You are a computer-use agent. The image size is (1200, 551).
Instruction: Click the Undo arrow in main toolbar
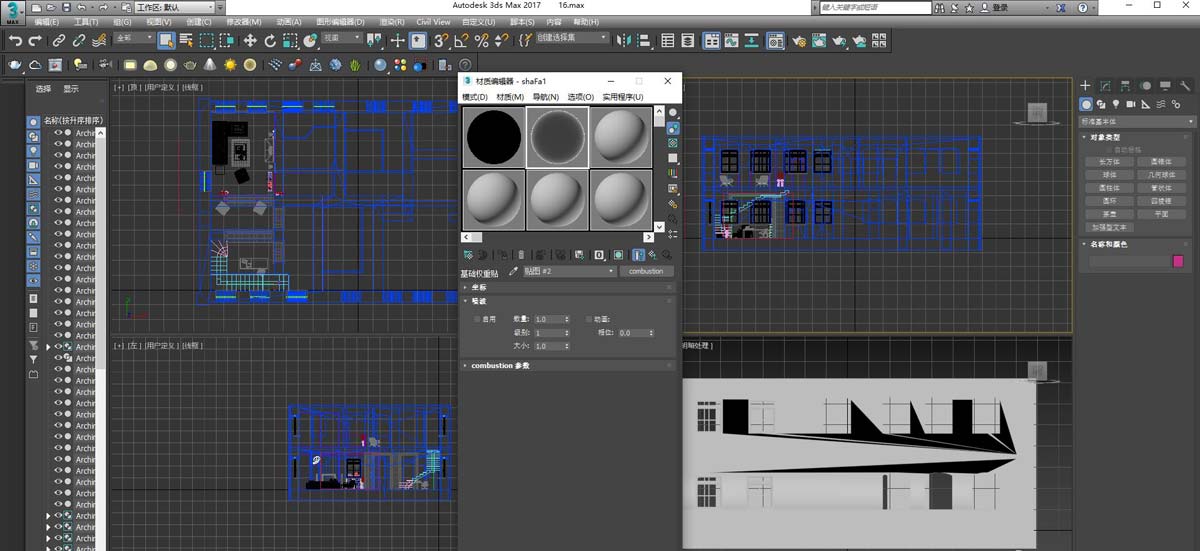tap(15, 41)
